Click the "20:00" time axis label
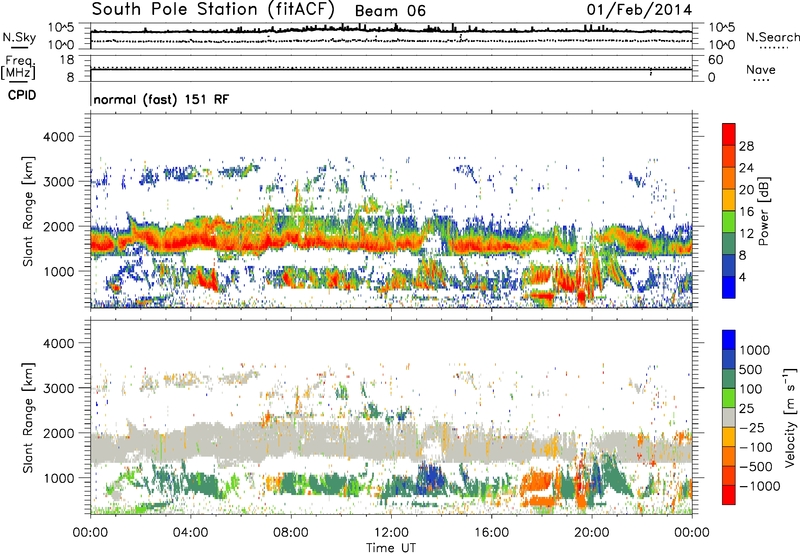Image resolution: width=800 pixels, height=554 pixels. 591,533
